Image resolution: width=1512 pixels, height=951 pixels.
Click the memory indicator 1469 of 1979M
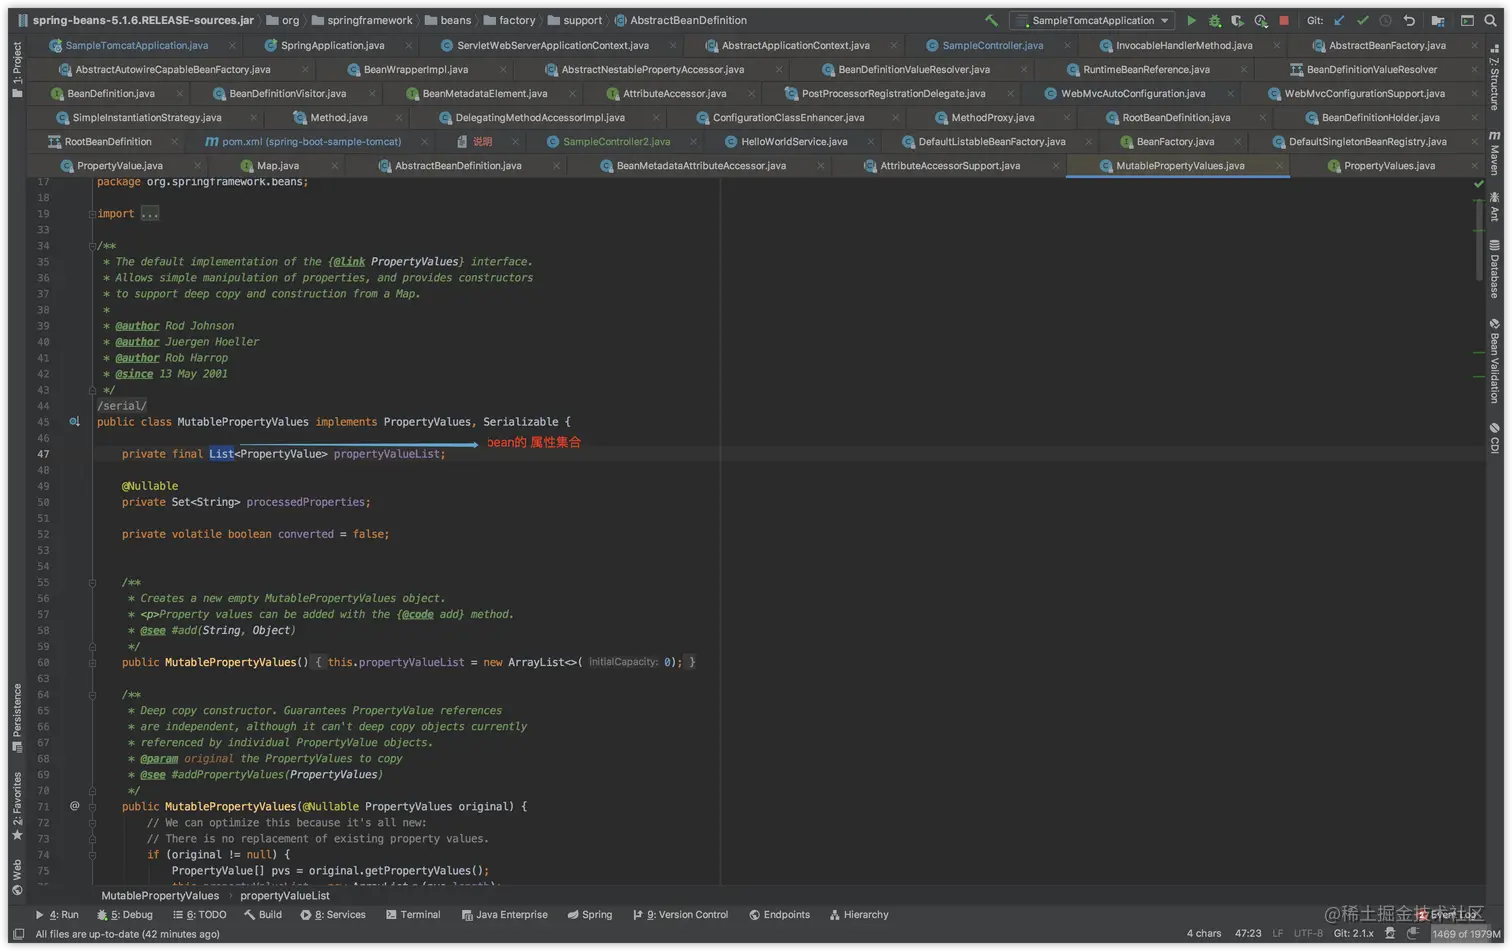click(x=1465, y=934)
